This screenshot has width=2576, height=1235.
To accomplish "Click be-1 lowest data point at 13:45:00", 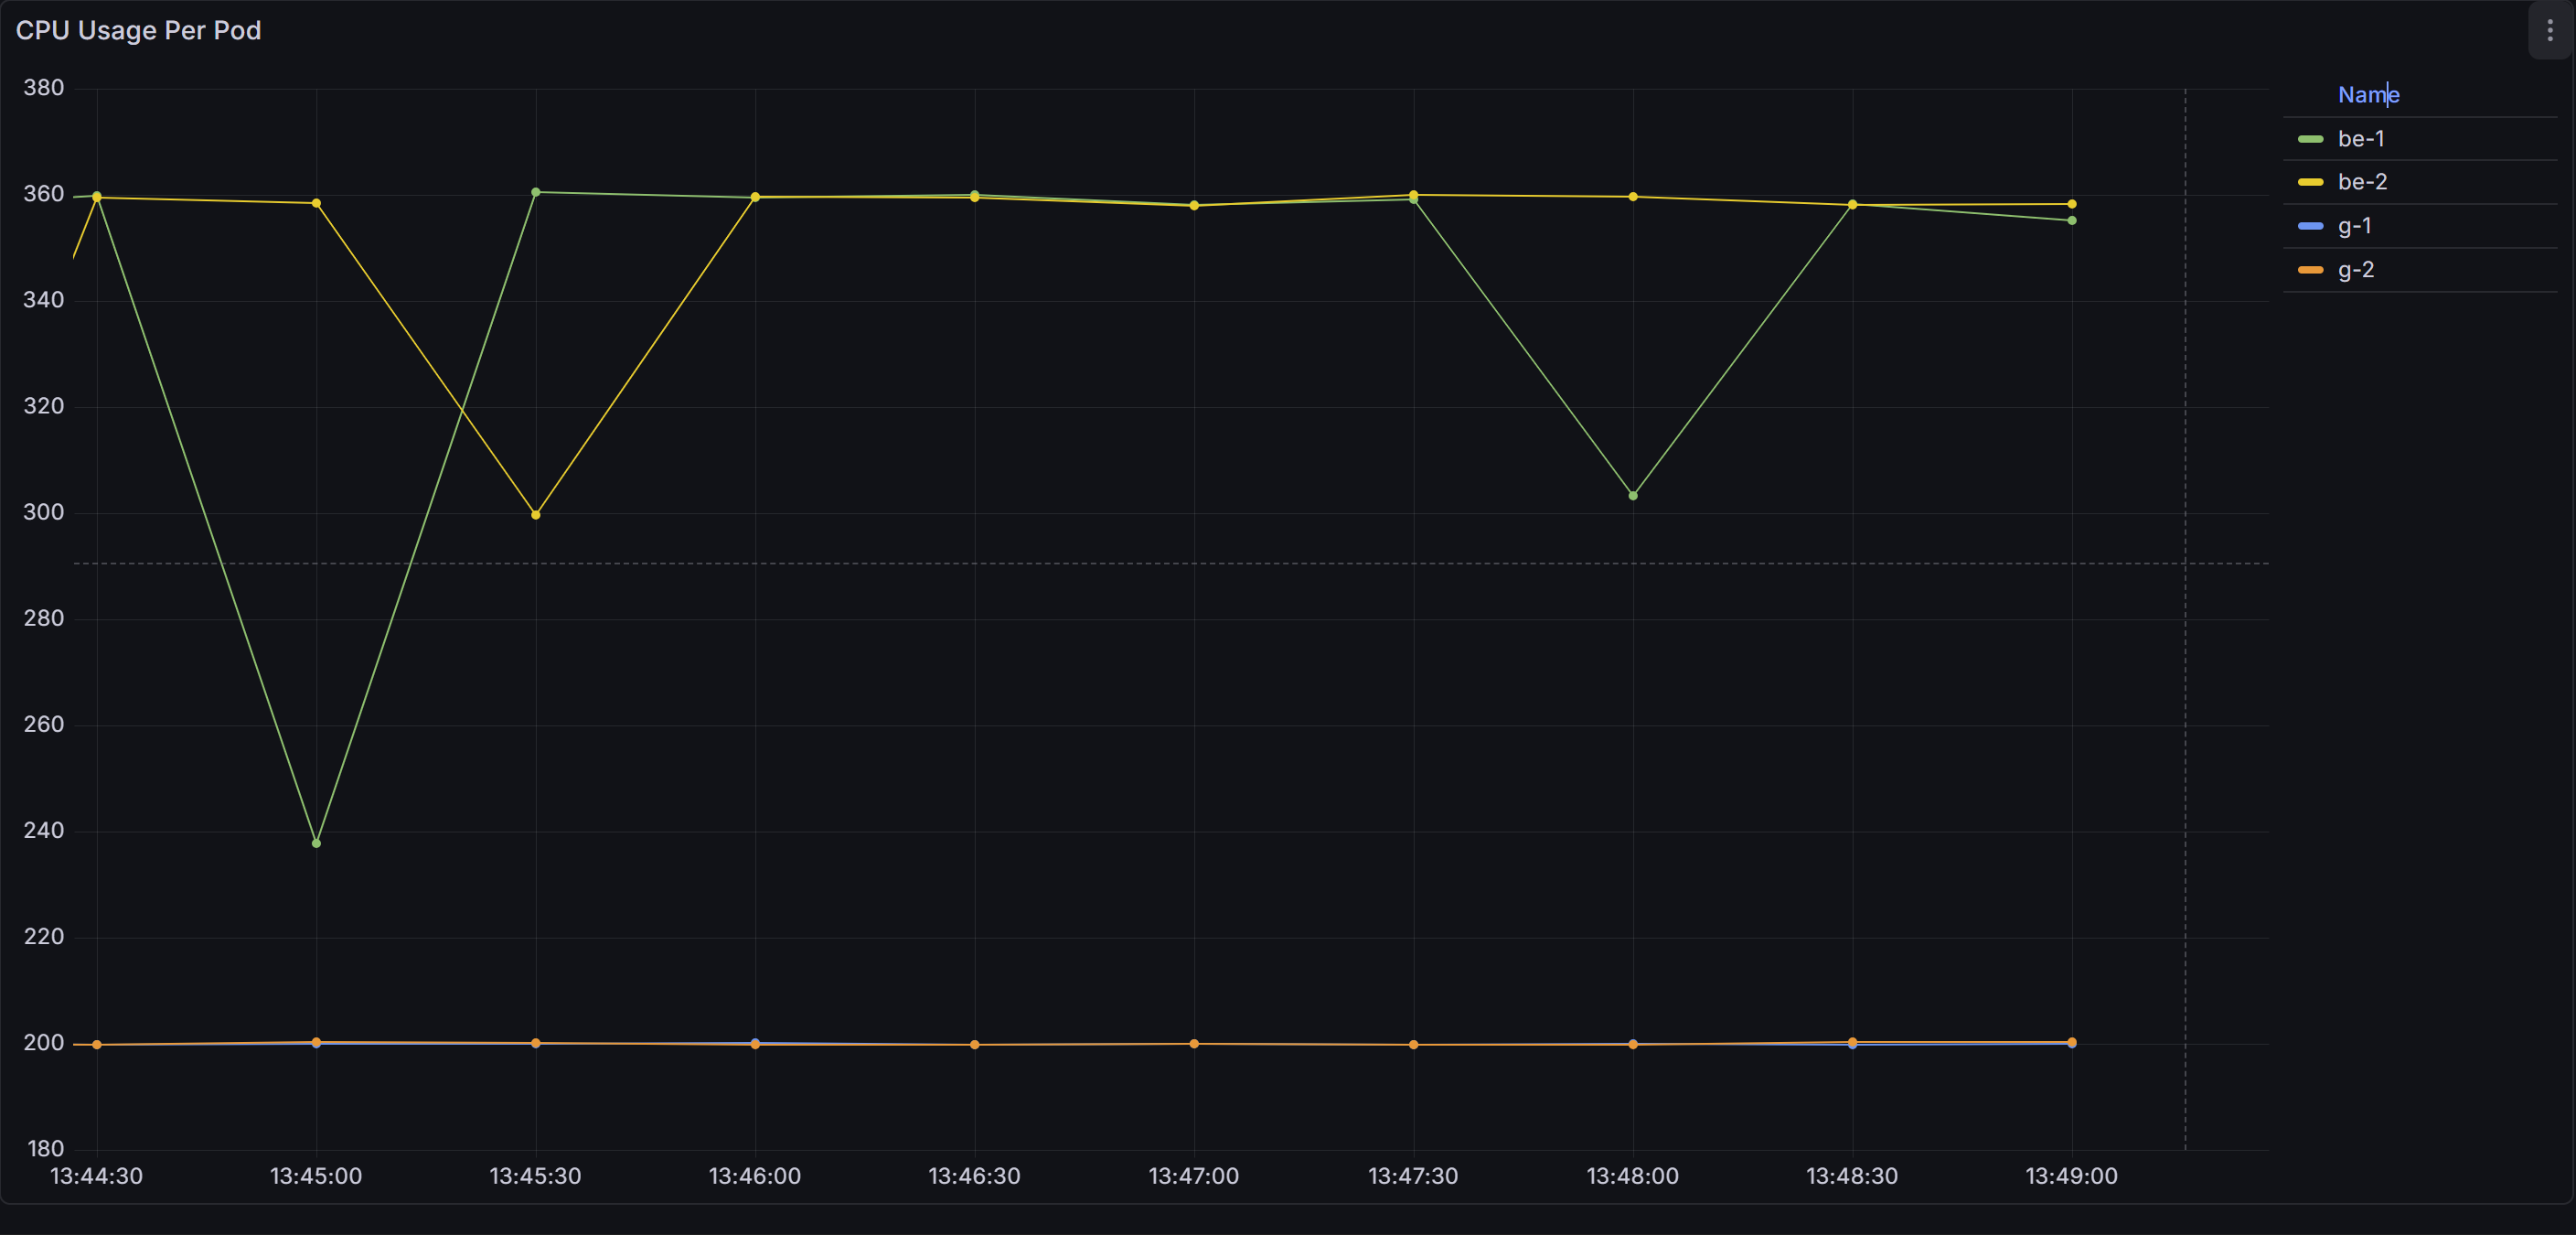I will pos(316,843).
